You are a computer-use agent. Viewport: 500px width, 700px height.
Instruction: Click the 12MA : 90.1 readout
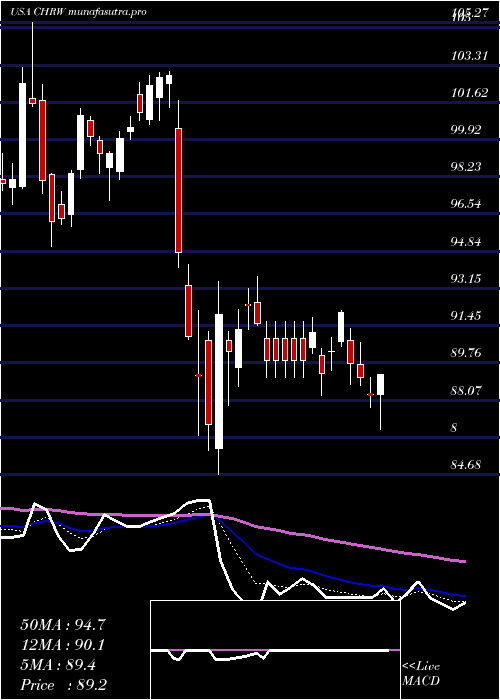pyautogui.click(x=63, y=645)
